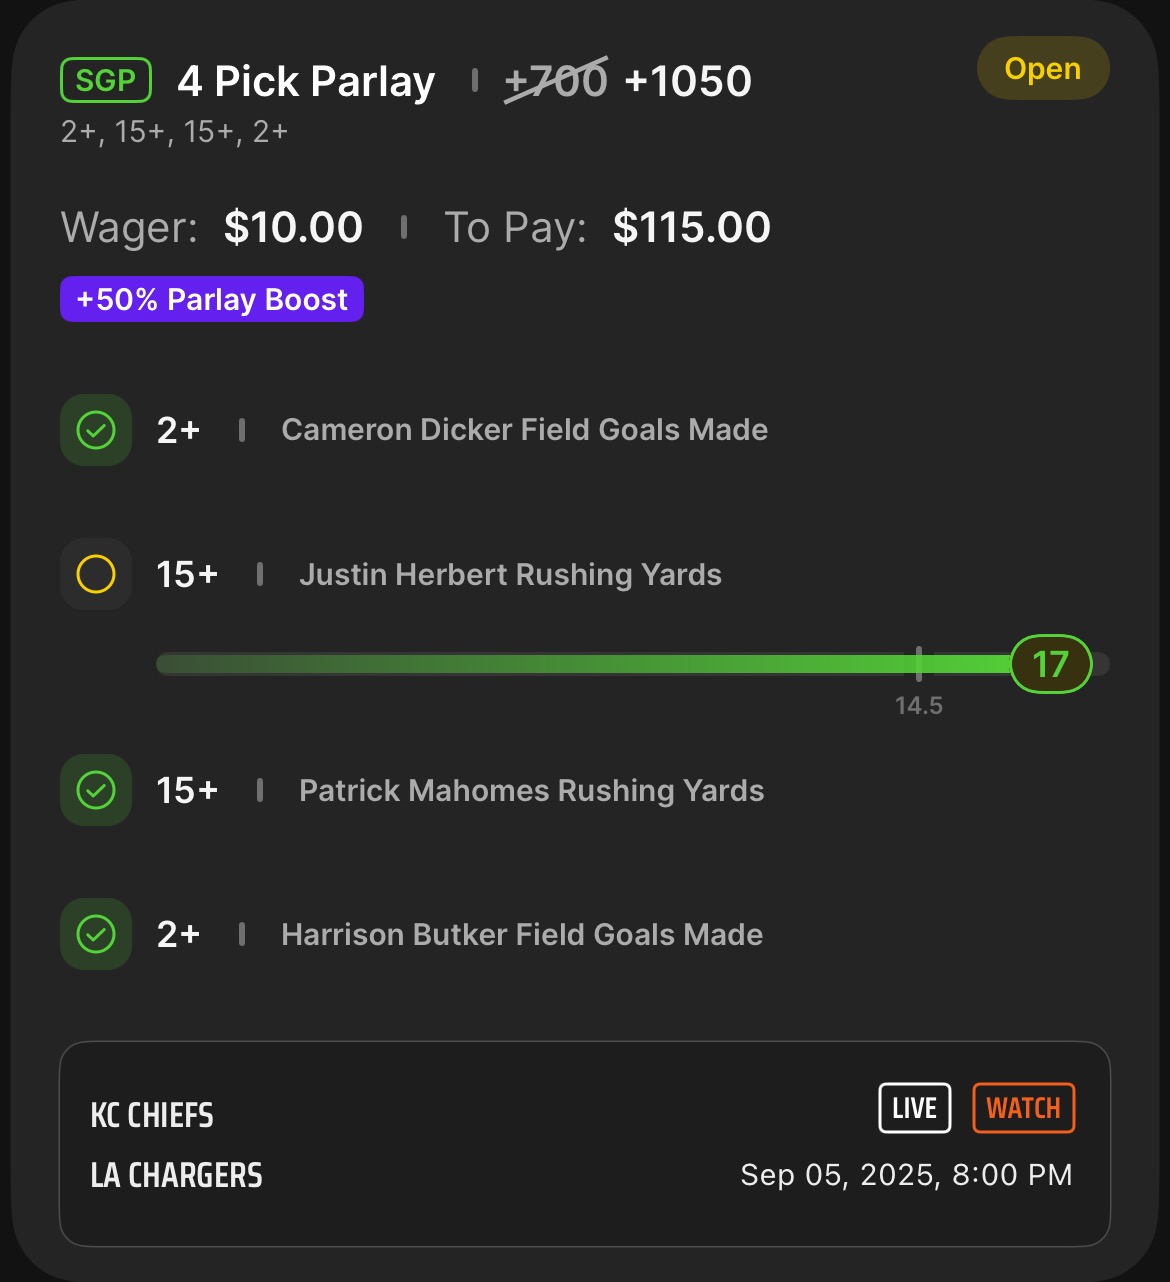The image size is (1170, 1282).
Task: Open the LA Chargers team name
Action: (176, 1175)
